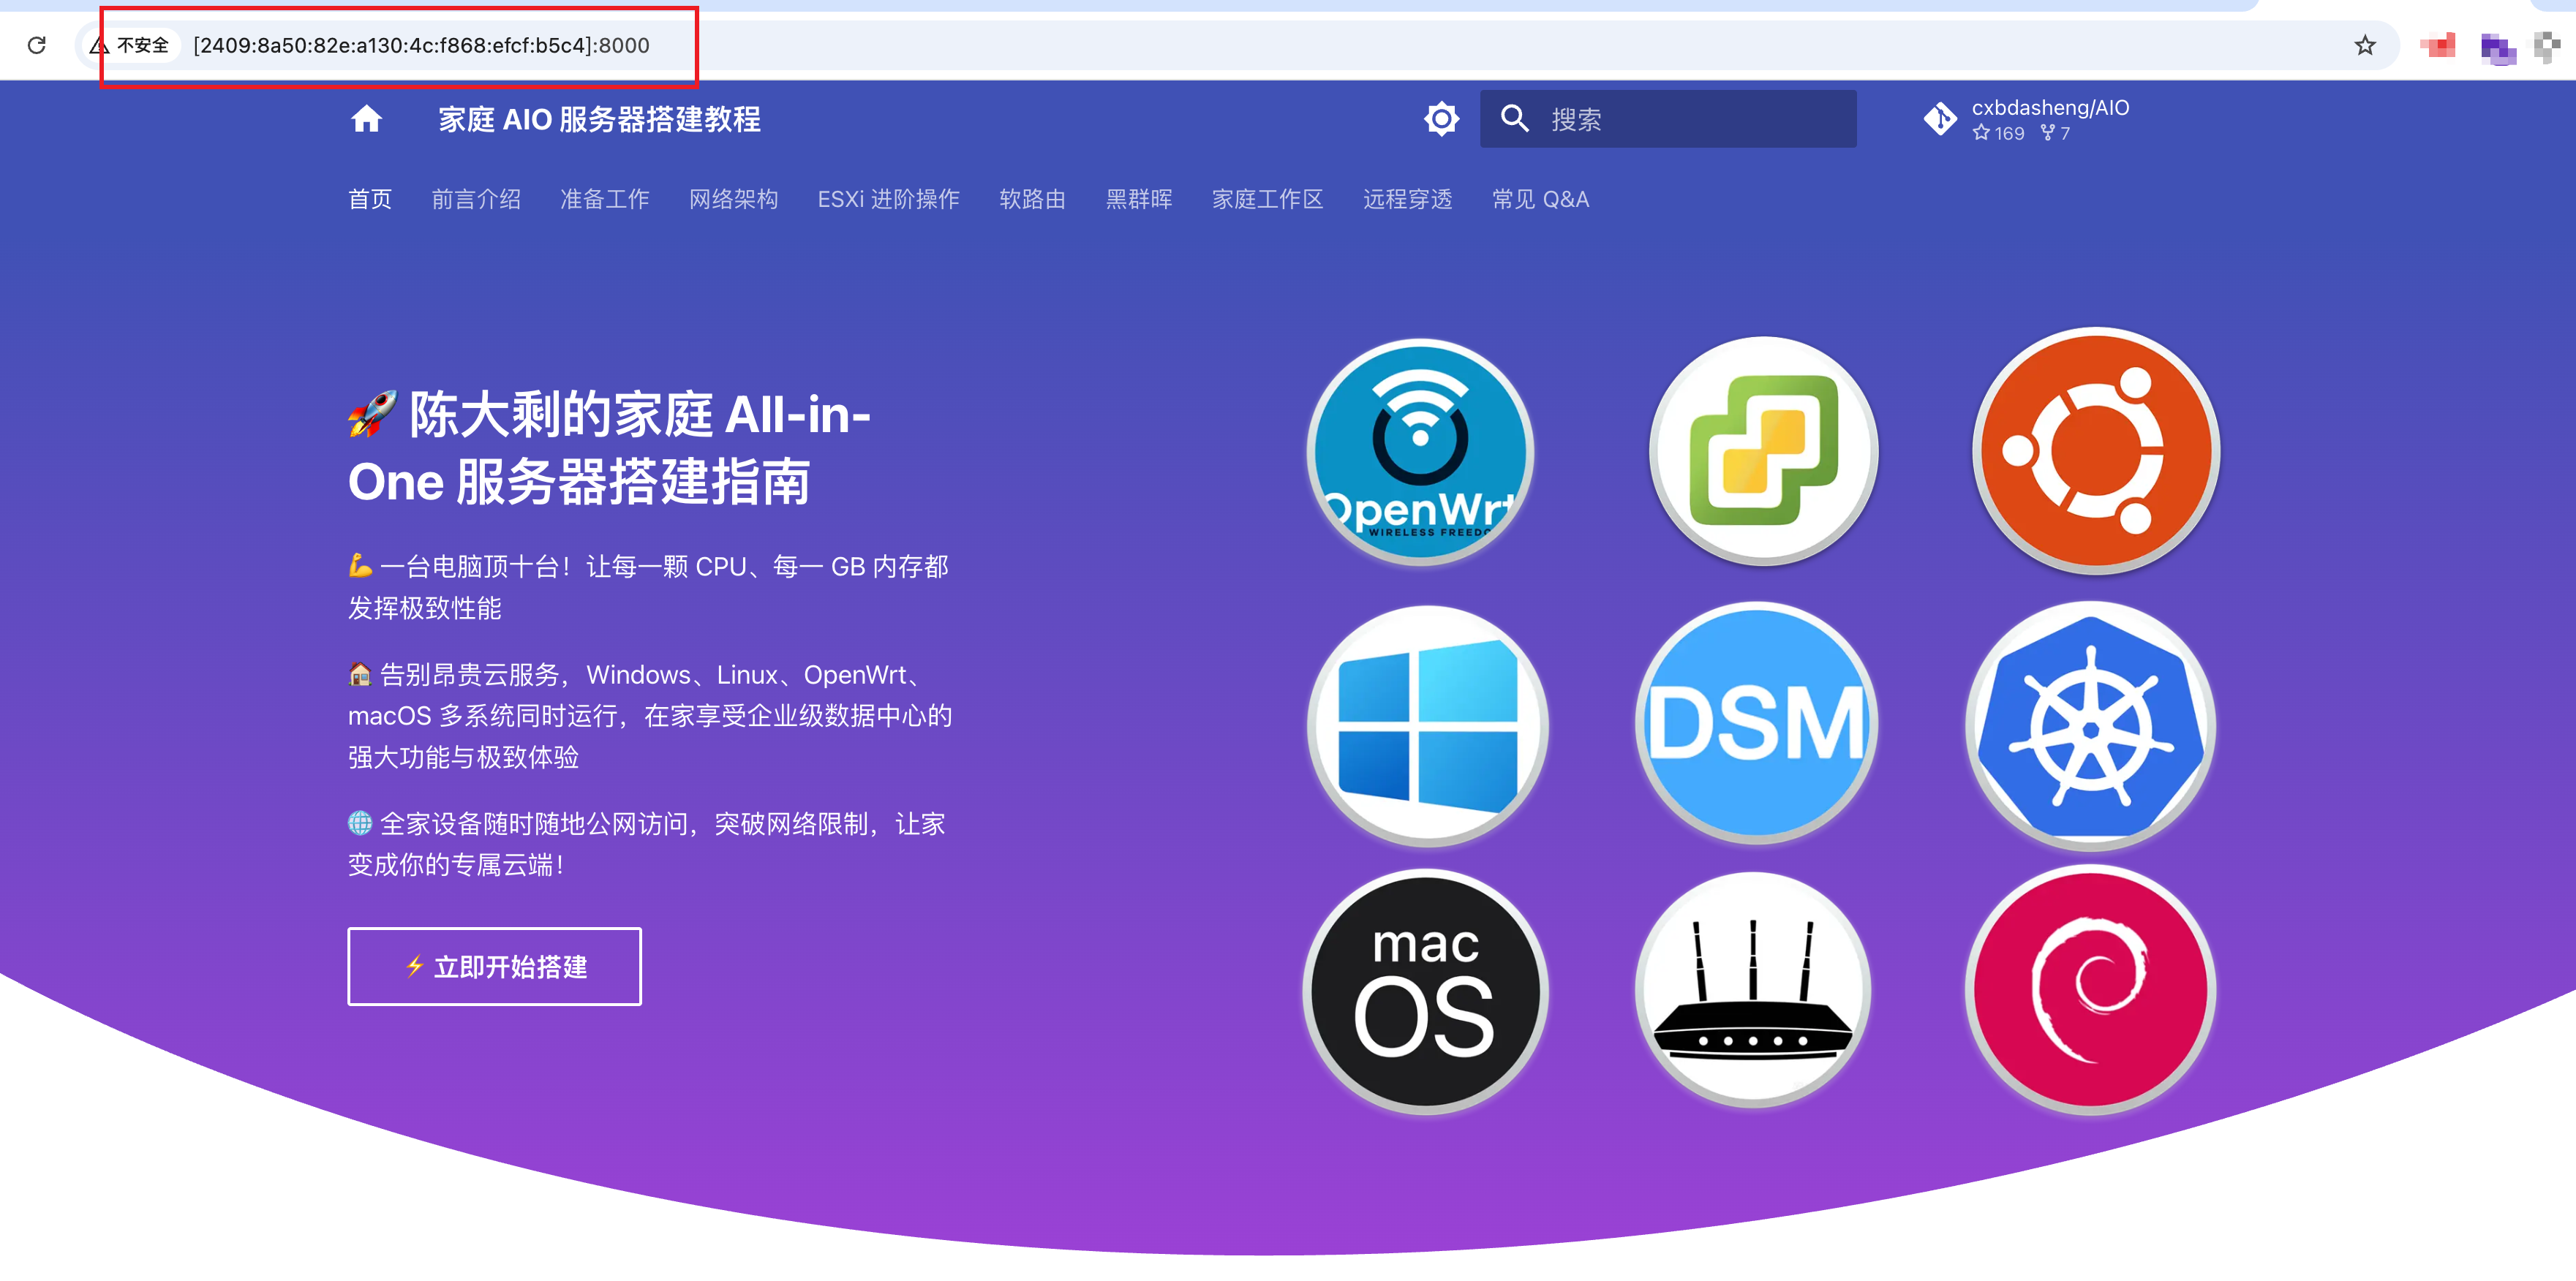Click the Debian swirl icon
The width and height of the screenshot is (2576, 1281).
tap(2090, 988)
